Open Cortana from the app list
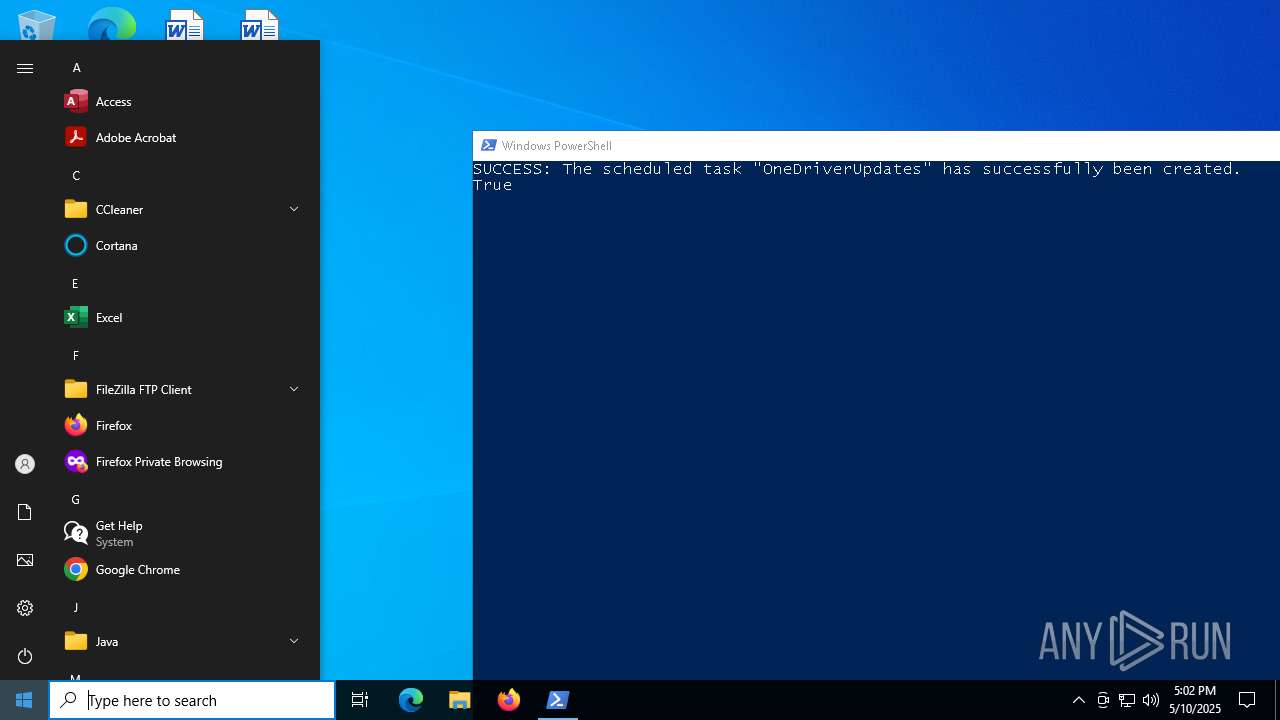The image size is (1280, 720). [184, 245]
